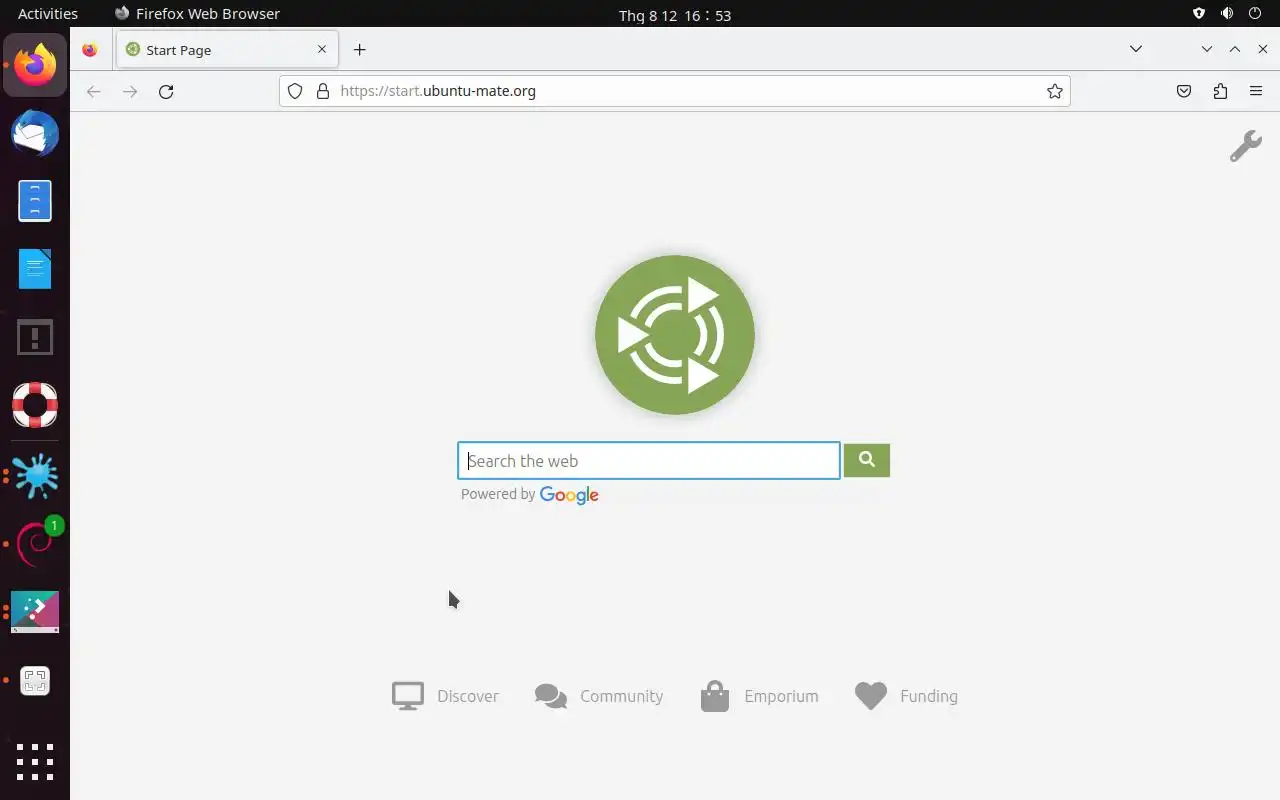Open the Files manager from the dock

35,202
